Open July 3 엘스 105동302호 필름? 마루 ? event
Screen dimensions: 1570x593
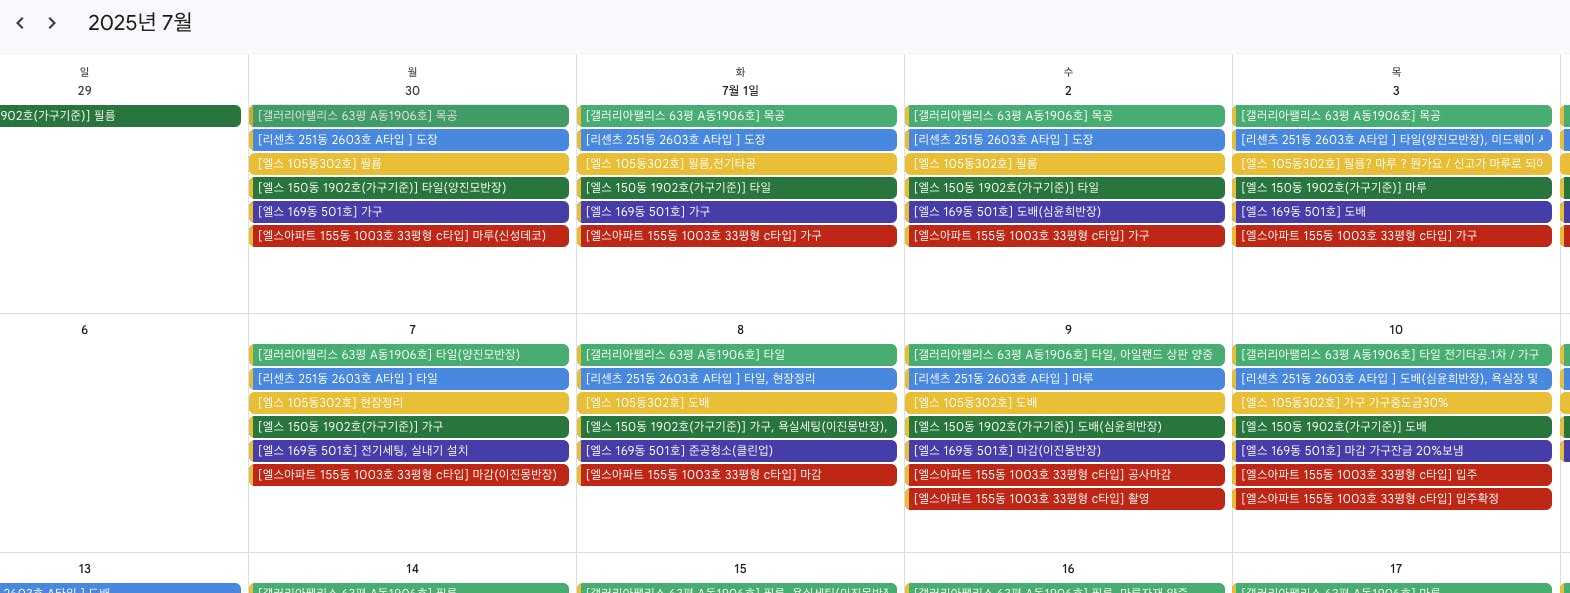(1393, 164)
